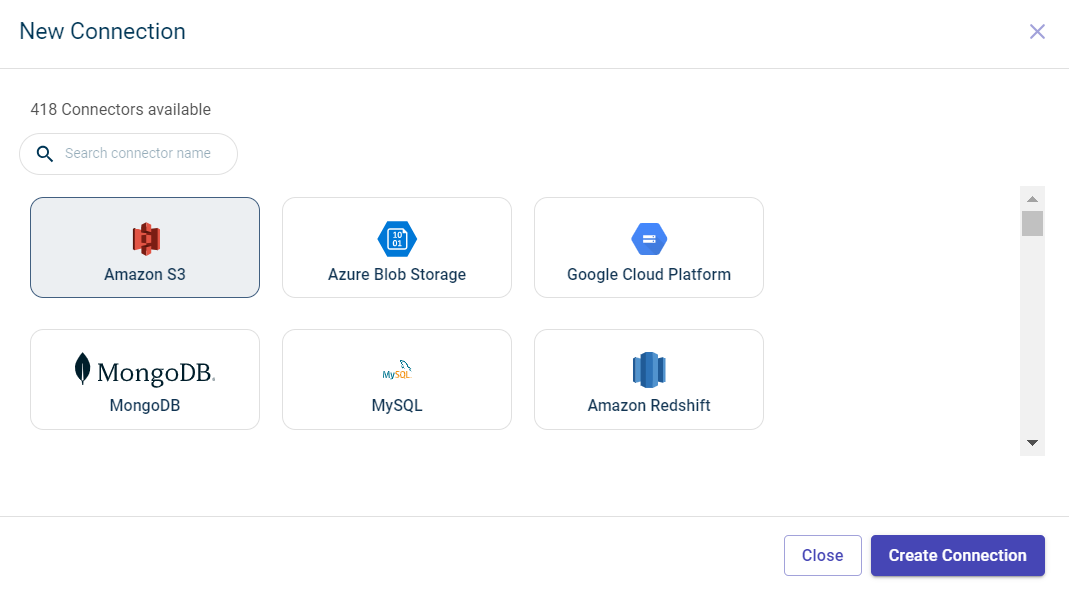Click the "Amazon S3" card label
This screenshot has height=591, width=1069.
145,274
